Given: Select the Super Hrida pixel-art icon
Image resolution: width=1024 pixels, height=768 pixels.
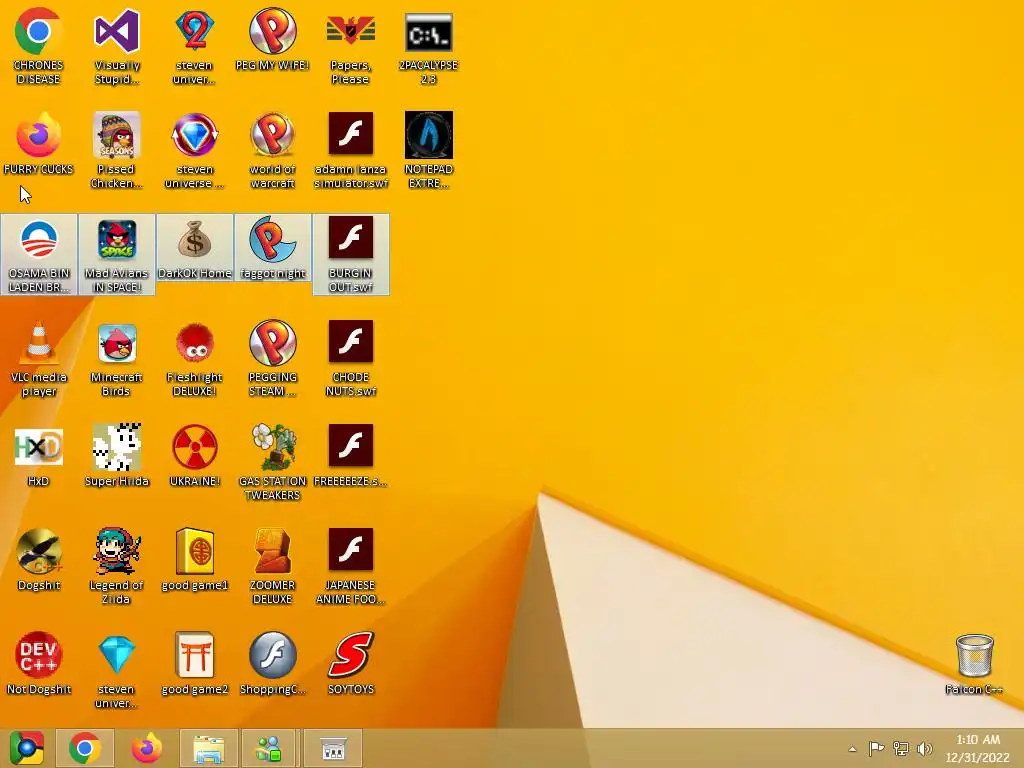Looking at the screenshot, I should coord(117,456).
